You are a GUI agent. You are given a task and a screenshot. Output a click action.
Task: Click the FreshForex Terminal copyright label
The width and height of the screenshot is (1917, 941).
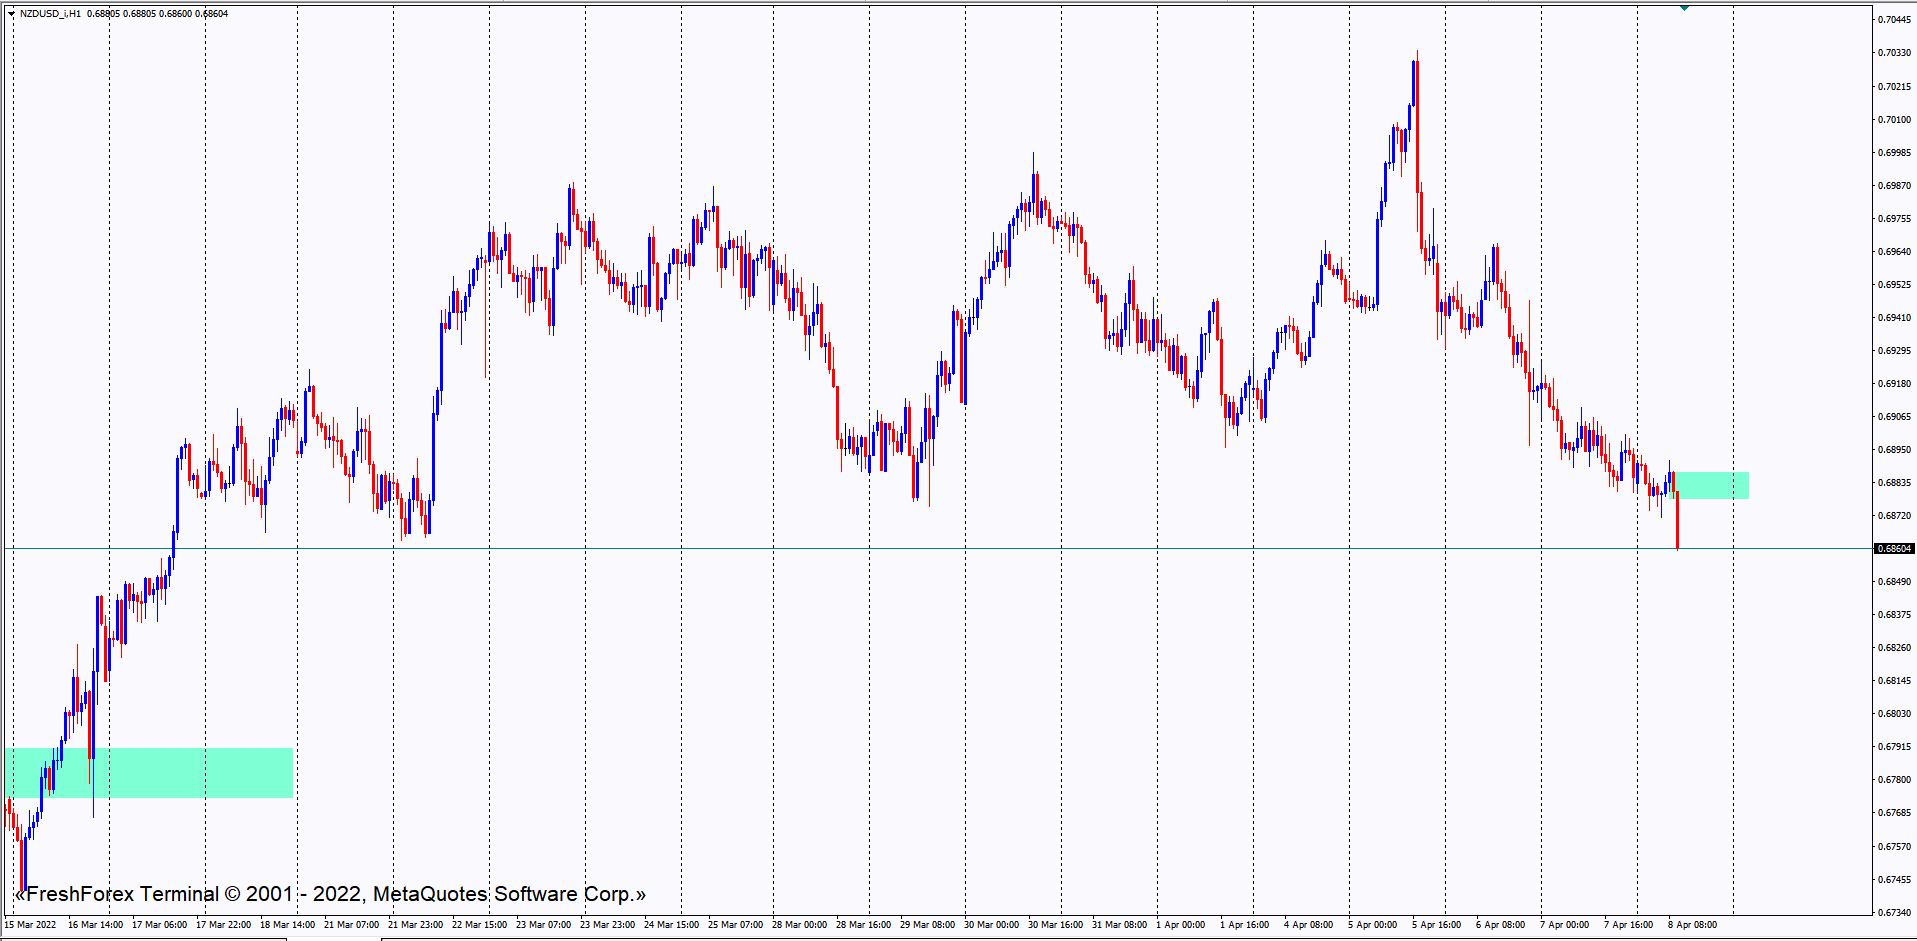coord(330,894)
